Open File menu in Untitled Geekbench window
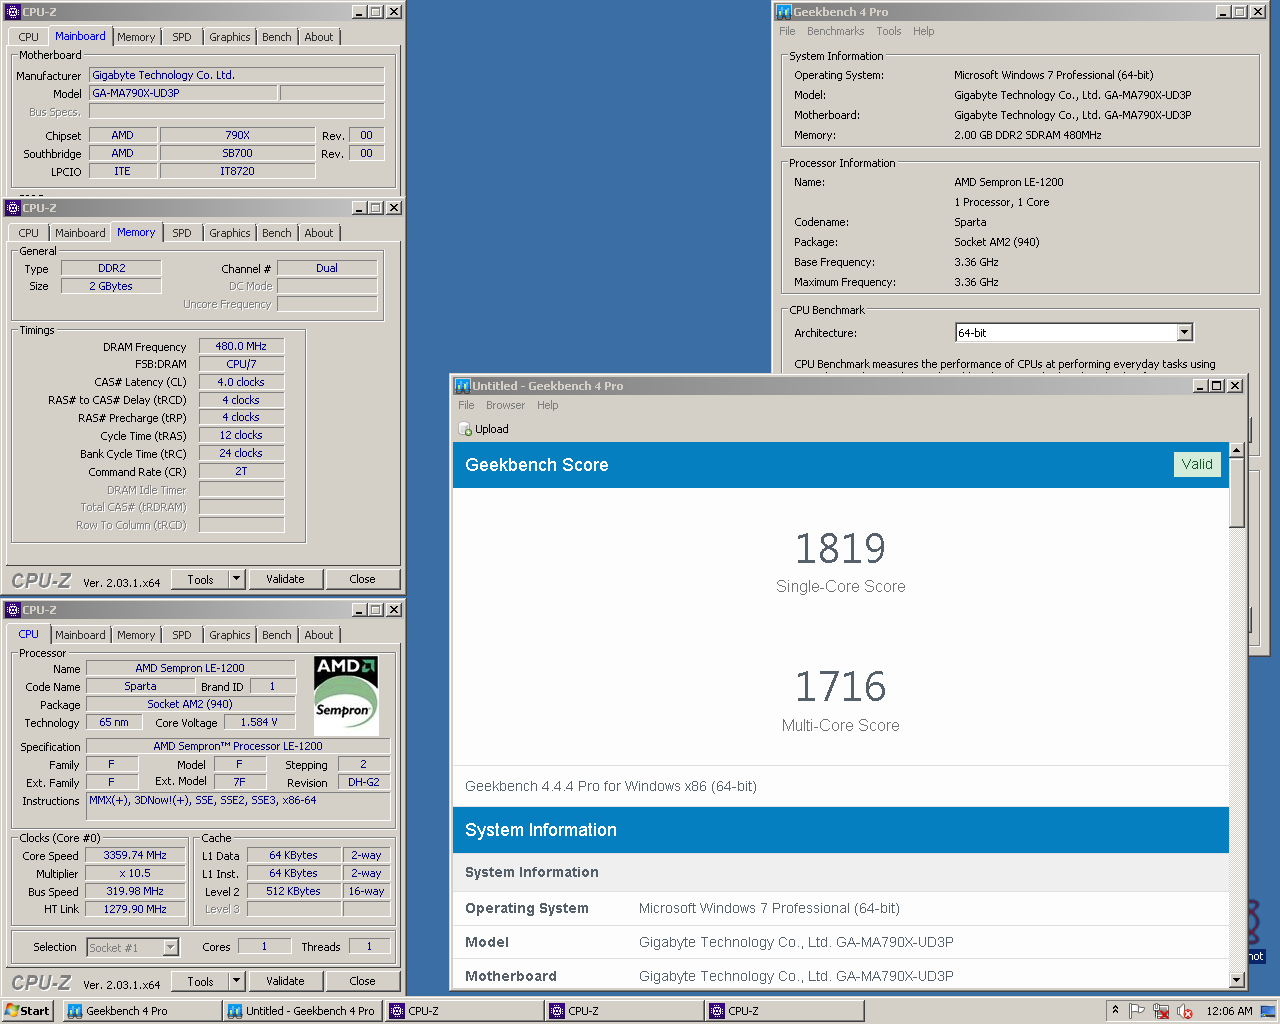 pos(466,405)
